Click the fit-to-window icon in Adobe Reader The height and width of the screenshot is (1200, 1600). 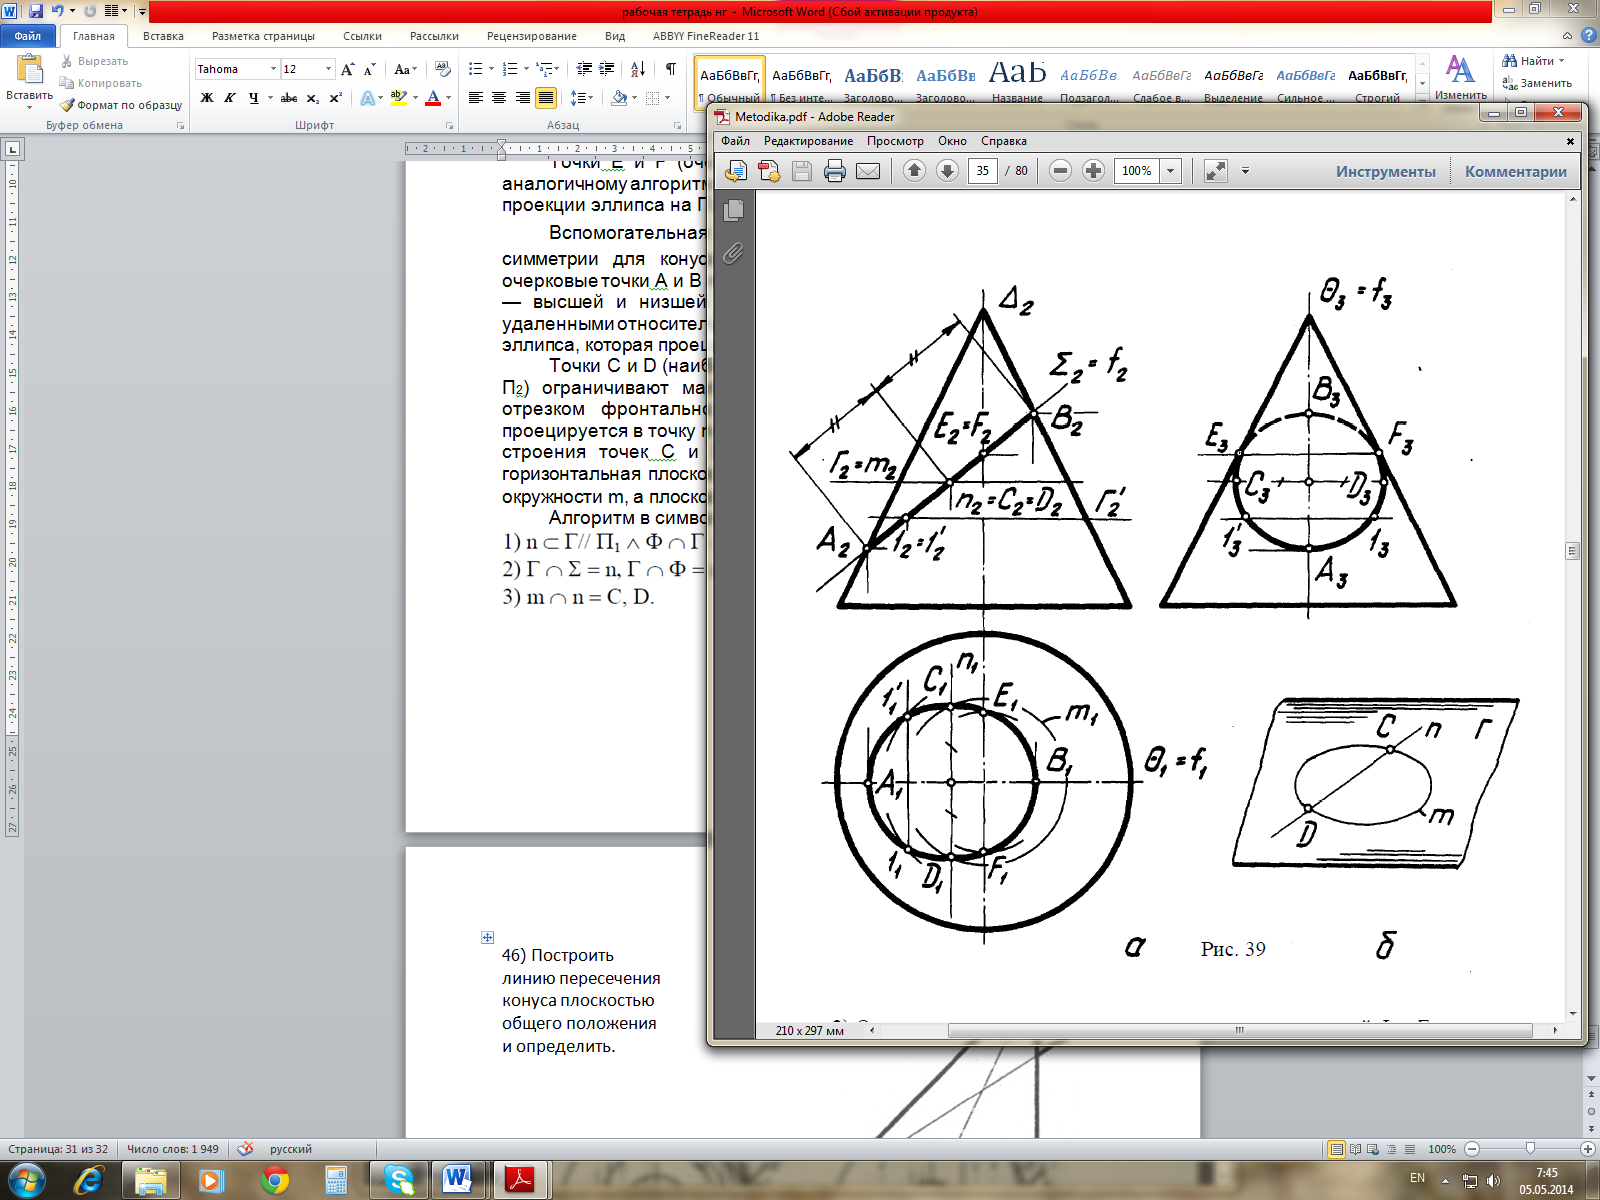click(1215, 171)
